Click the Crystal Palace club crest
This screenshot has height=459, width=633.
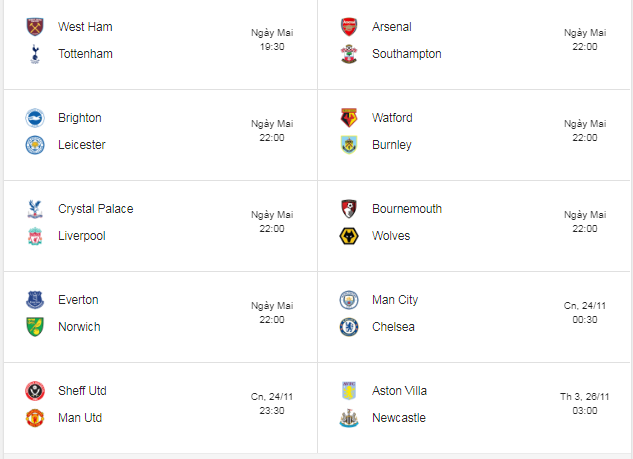(35, 209)
